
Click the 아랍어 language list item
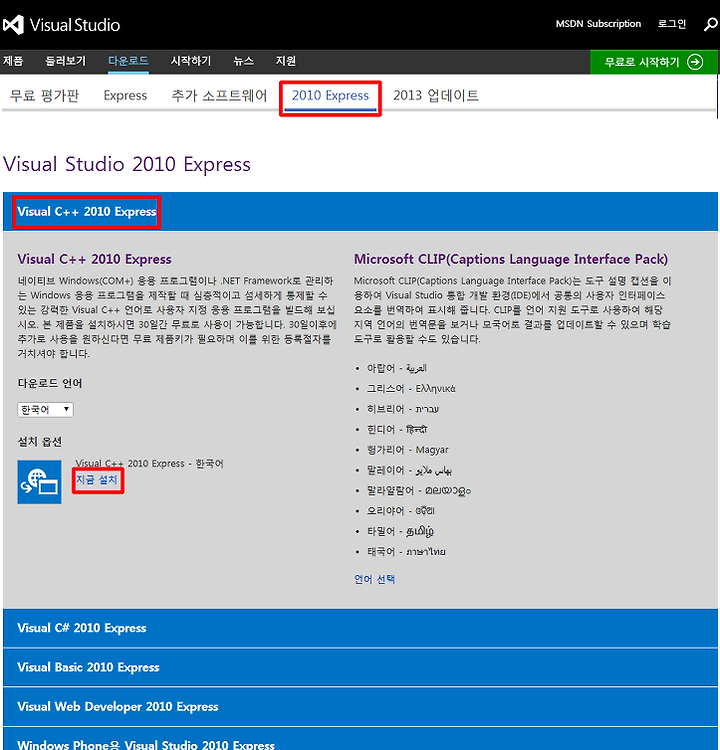click(397, 368)
